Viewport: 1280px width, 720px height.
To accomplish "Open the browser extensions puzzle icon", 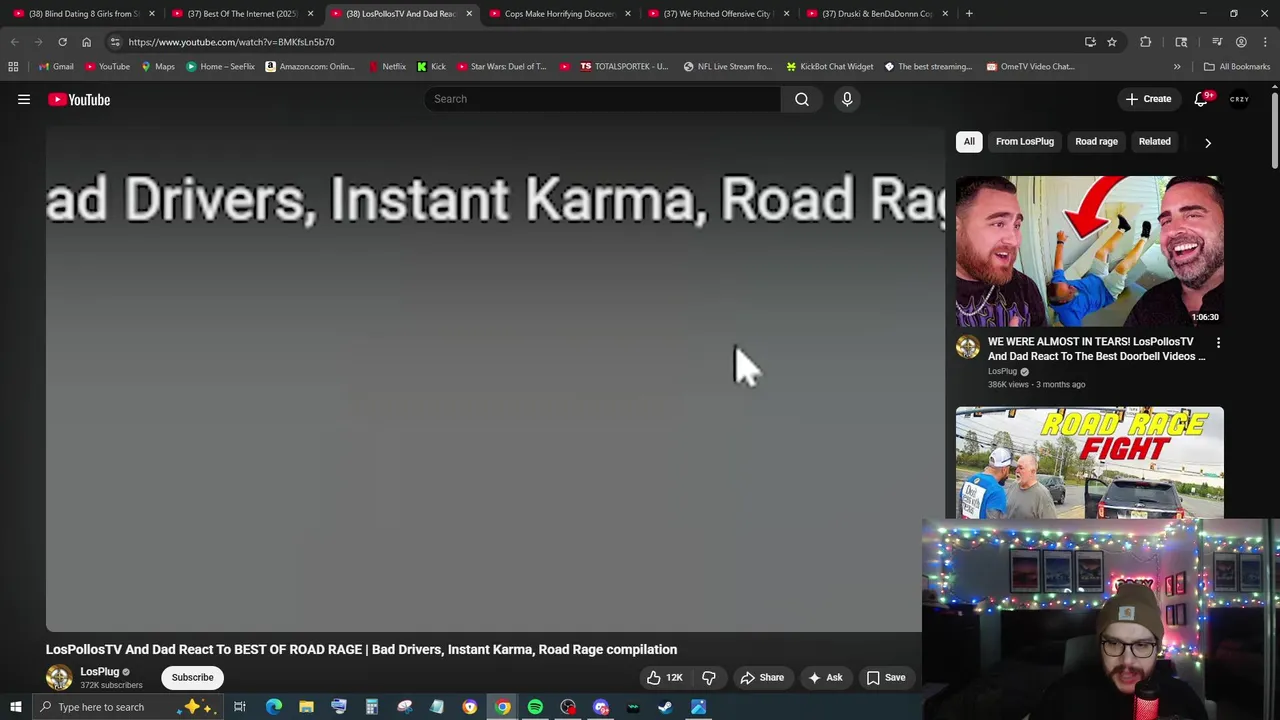I will (x=1145, y=42).
